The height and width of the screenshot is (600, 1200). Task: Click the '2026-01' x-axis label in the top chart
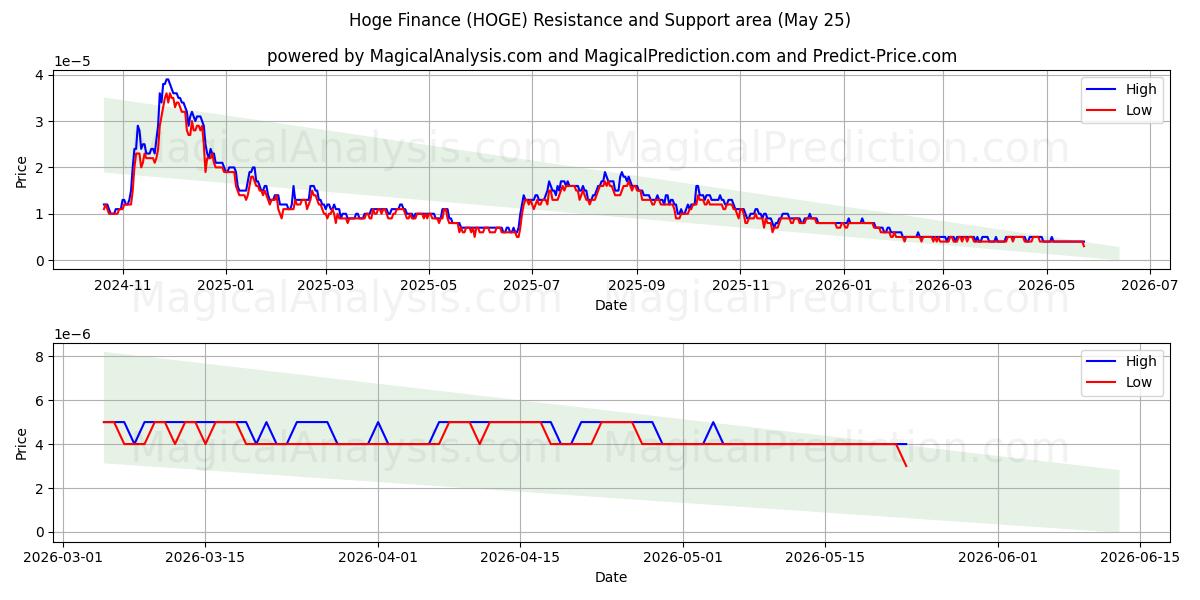coord(843,285)
